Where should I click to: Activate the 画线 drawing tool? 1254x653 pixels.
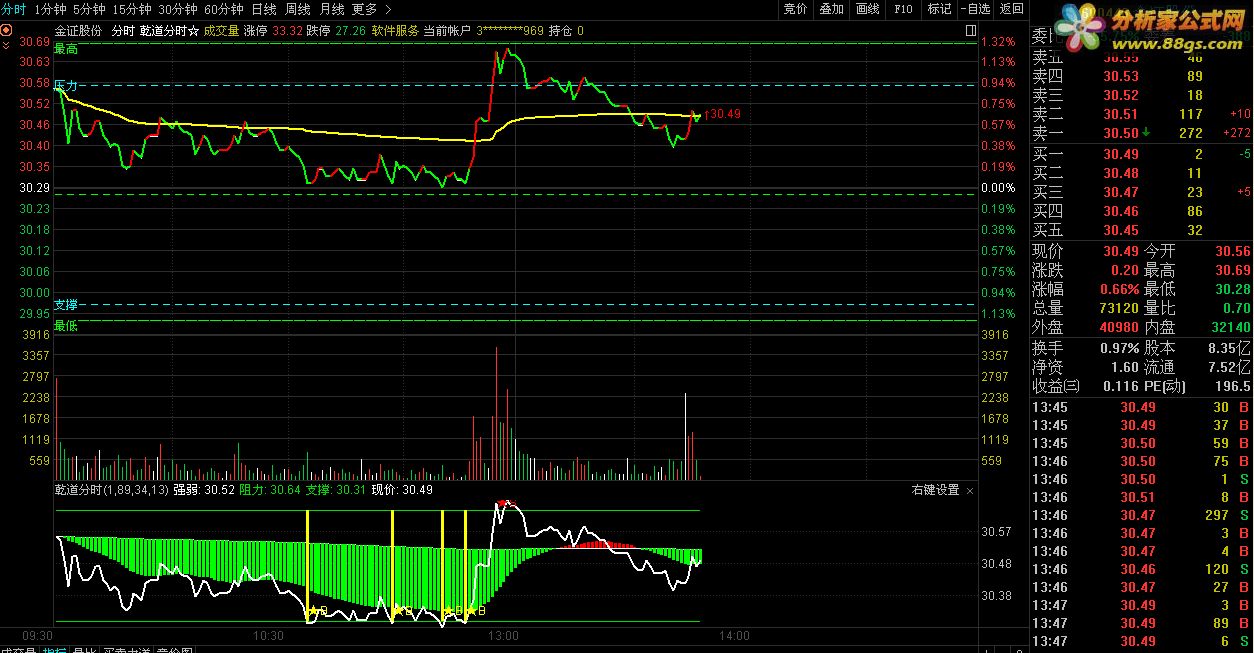(x=867, y=9)
